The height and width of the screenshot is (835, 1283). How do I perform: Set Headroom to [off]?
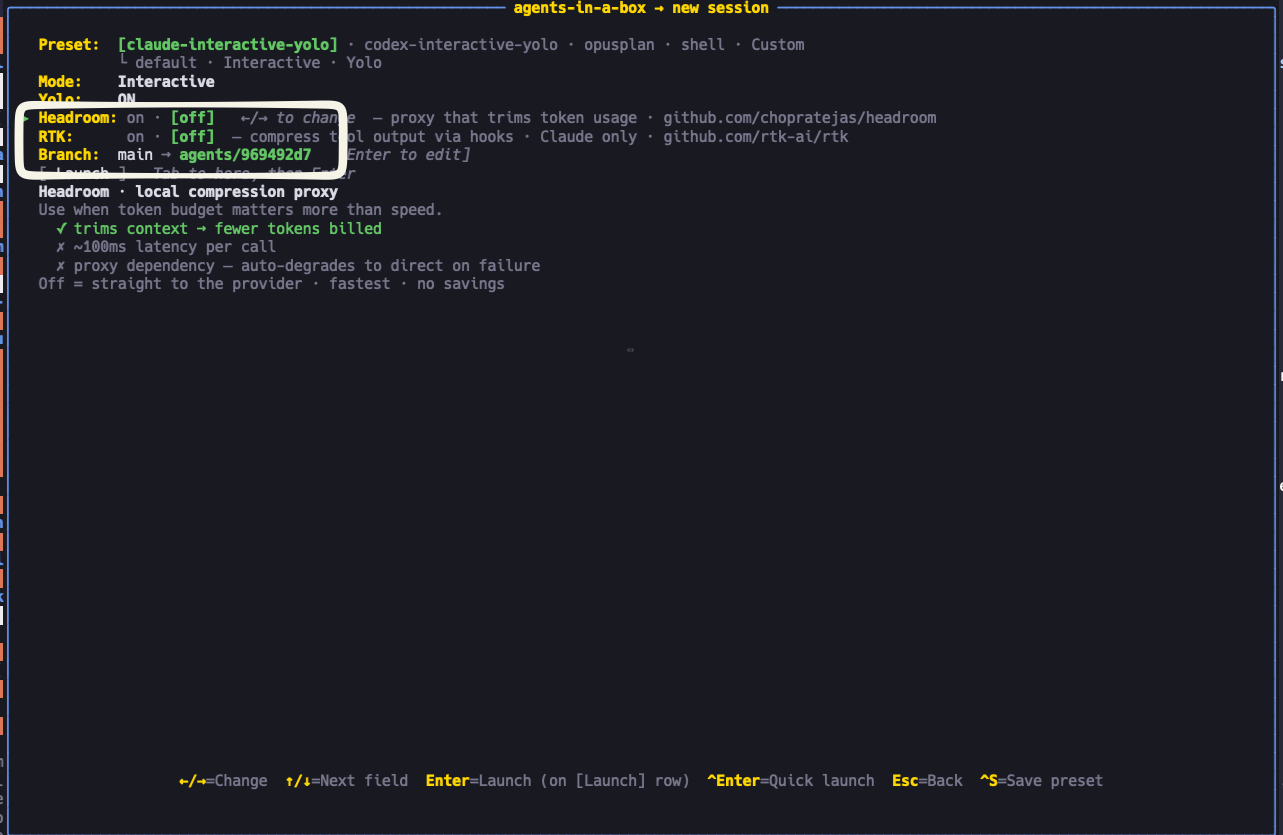pos(193,118)
